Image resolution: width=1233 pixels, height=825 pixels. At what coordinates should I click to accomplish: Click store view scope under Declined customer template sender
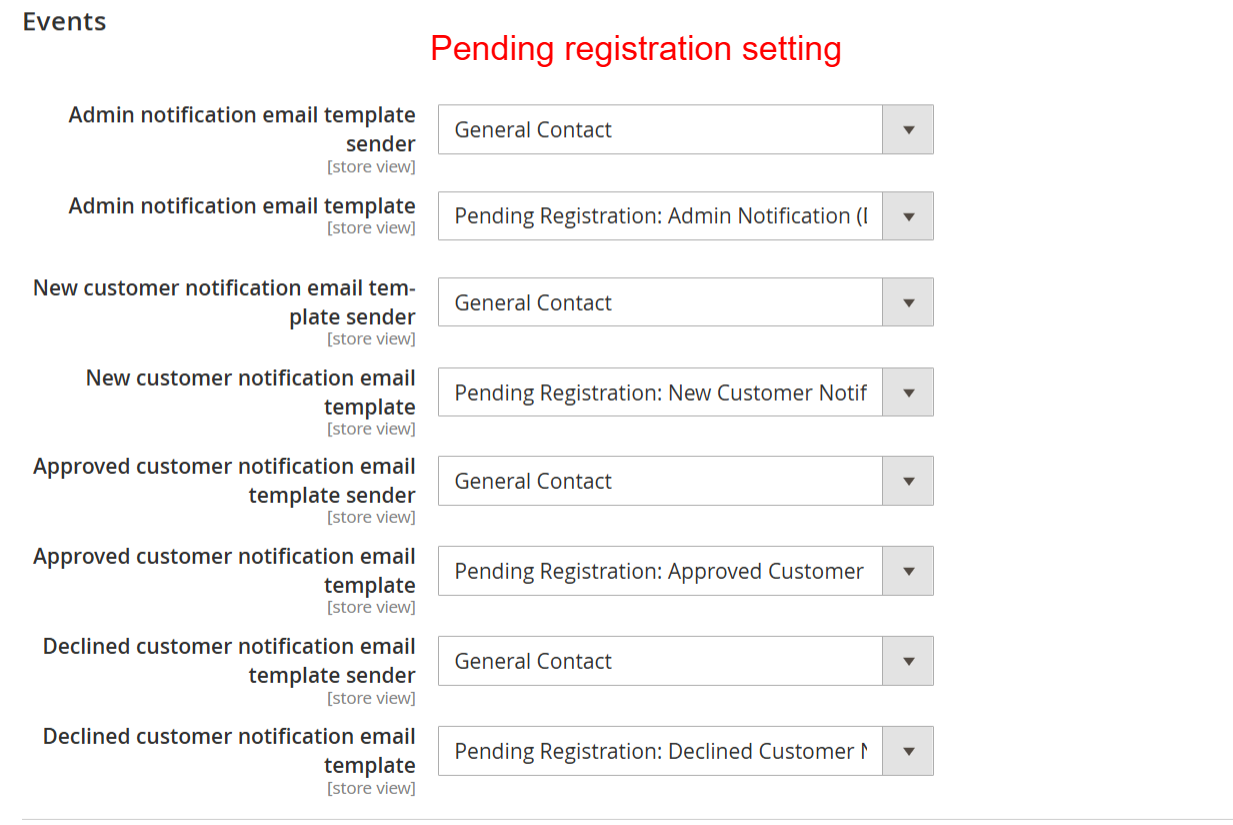pyautogui.click(x=371, y=698)
